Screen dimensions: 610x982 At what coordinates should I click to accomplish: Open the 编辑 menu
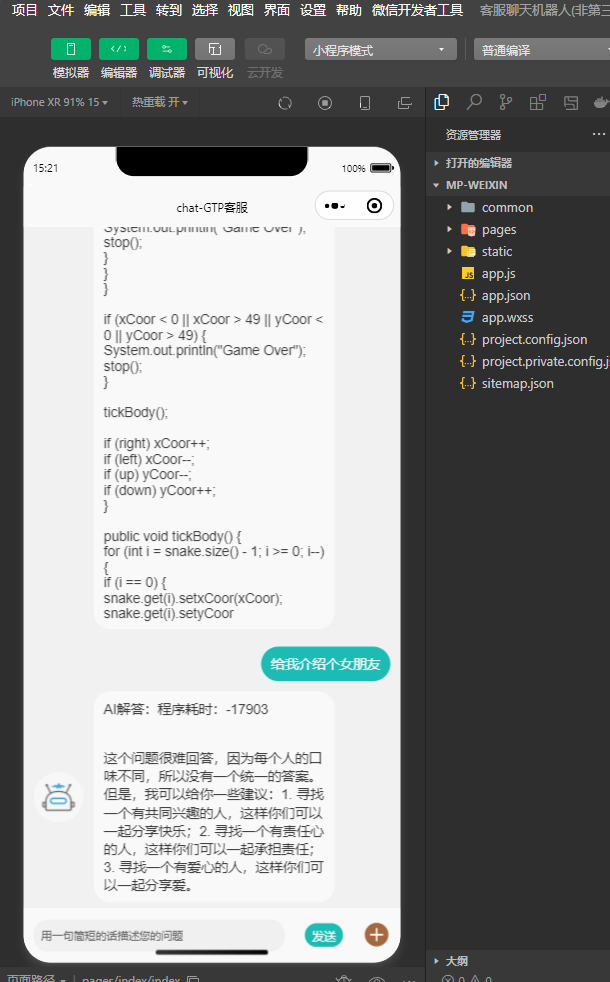pos(97,10)
